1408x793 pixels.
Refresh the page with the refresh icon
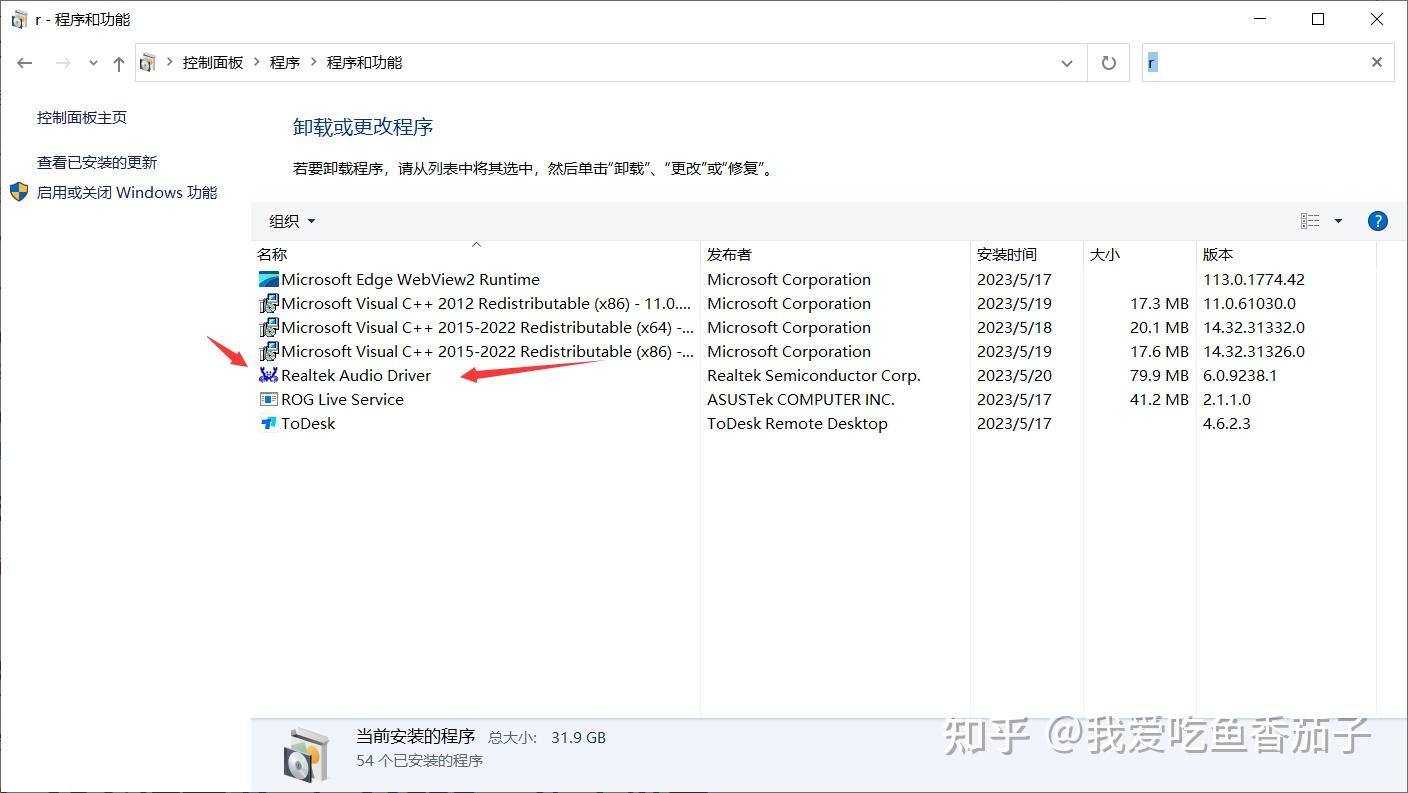1108,62
